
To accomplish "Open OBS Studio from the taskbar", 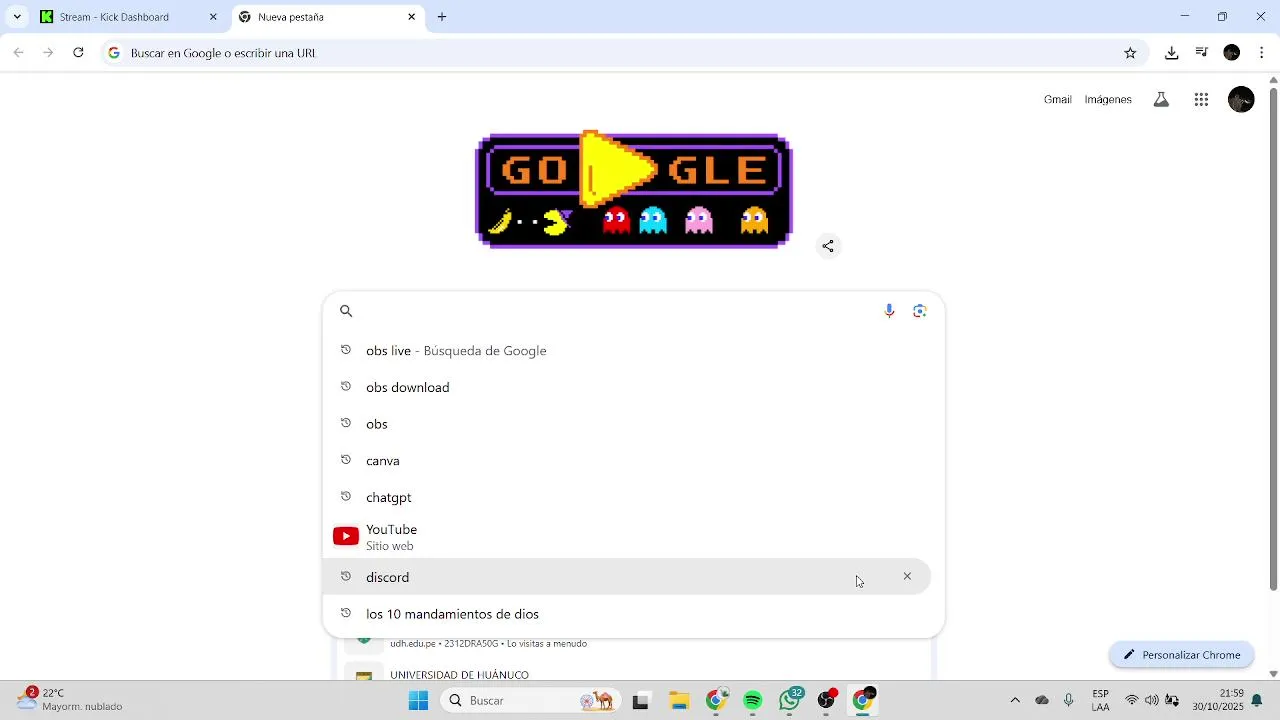I will pyautogui.click(x=827, y=701).
